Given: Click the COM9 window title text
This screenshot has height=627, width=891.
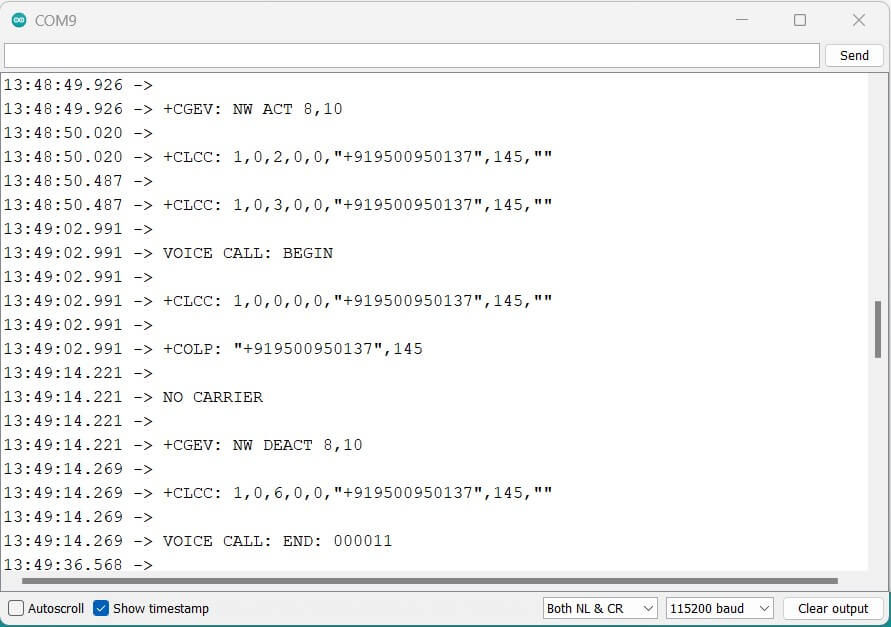Looking at the screenshot, I should click(x=56, y=20).
